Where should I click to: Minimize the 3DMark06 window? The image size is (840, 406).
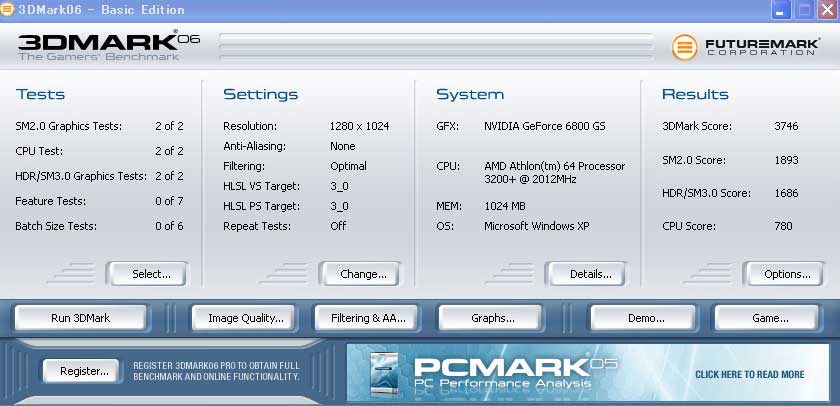tap(781, 10)
